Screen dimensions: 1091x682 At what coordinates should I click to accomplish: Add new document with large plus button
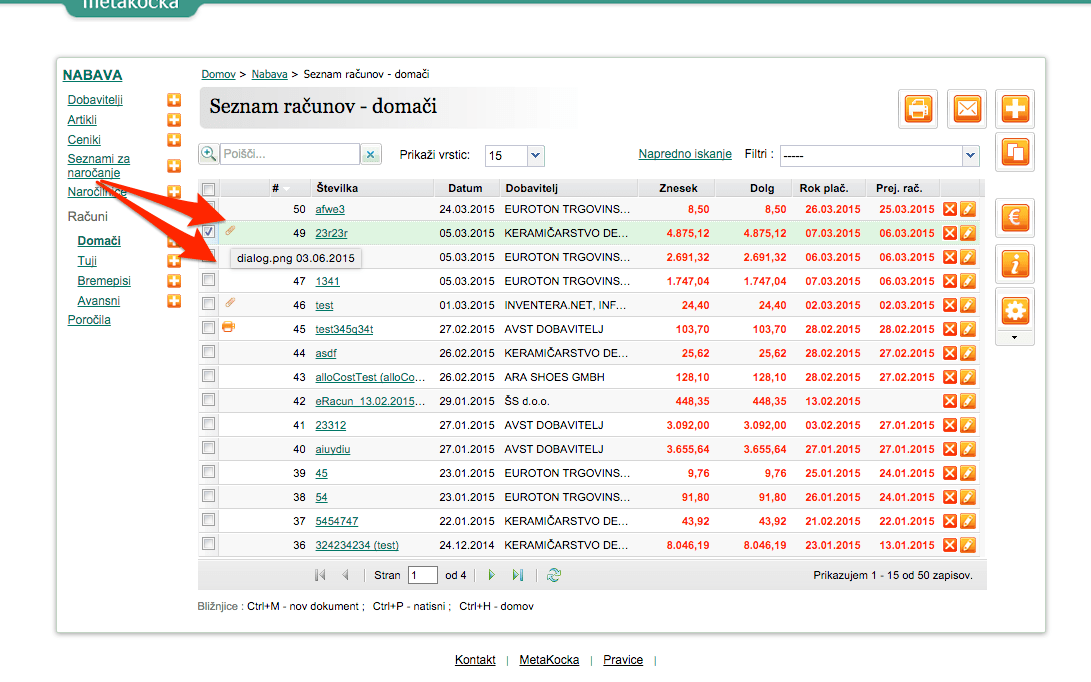pyautogui.click(x=1014, y=109)
